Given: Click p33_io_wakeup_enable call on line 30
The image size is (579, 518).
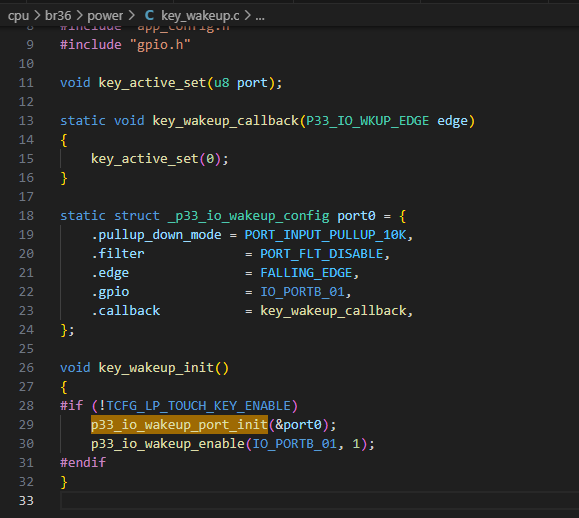Looking at the screenshot, I should pyautogui.click(x=168, y=444).
